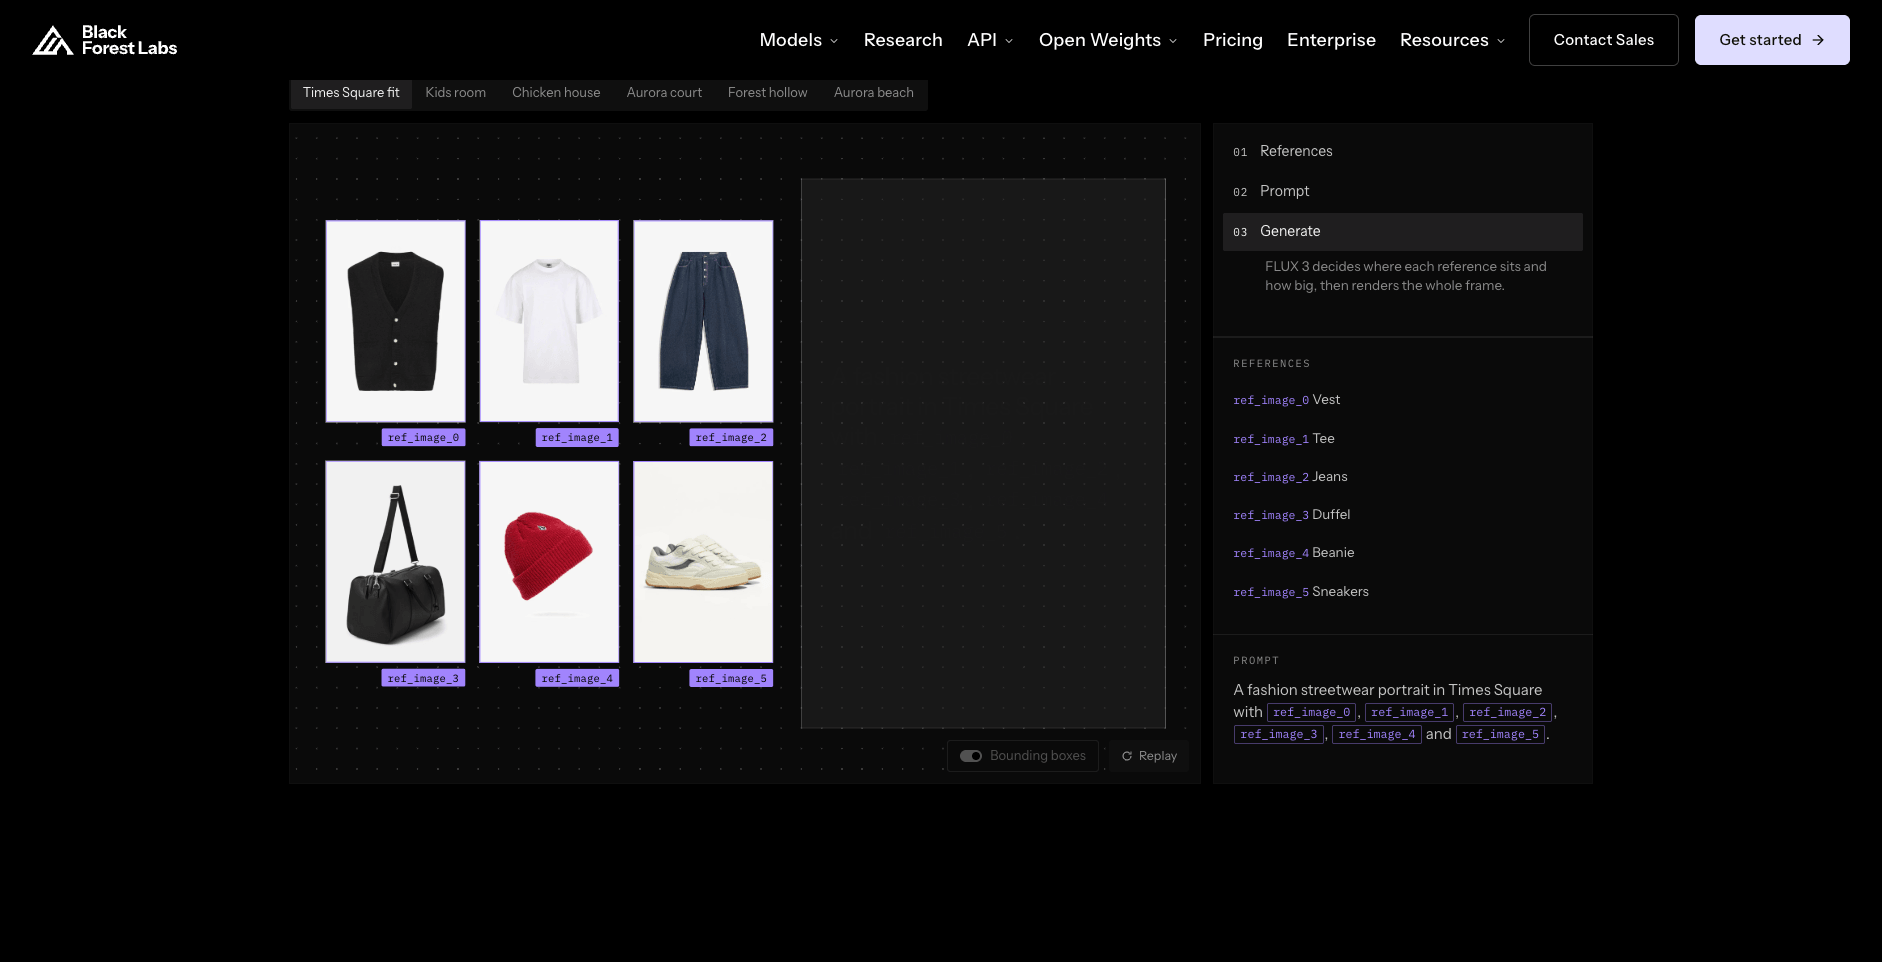The height and width of the screenshot is (962, 1882).
Task: Click the ref_image_5 tag in prompt
Action: (x=1500, y=735)
